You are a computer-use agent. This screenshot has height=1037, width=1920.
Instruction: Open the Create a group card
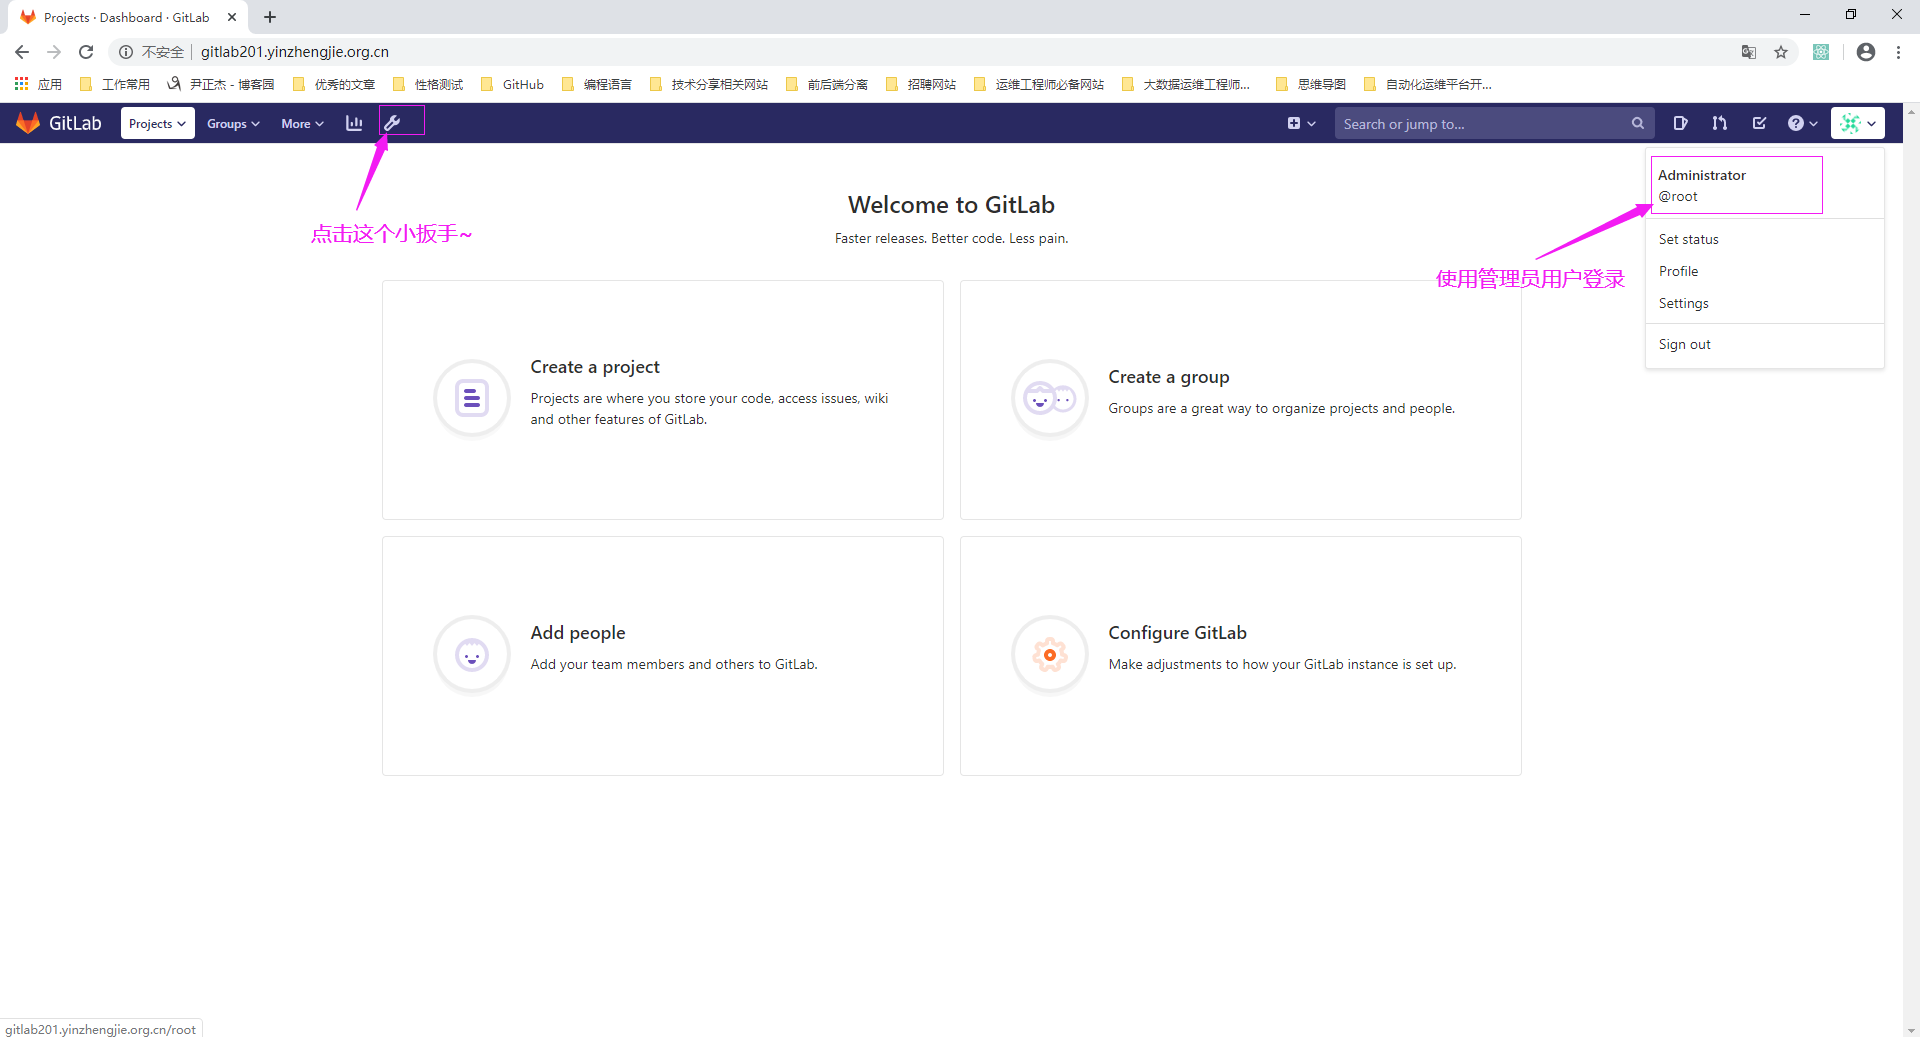tap(1240, 399)
